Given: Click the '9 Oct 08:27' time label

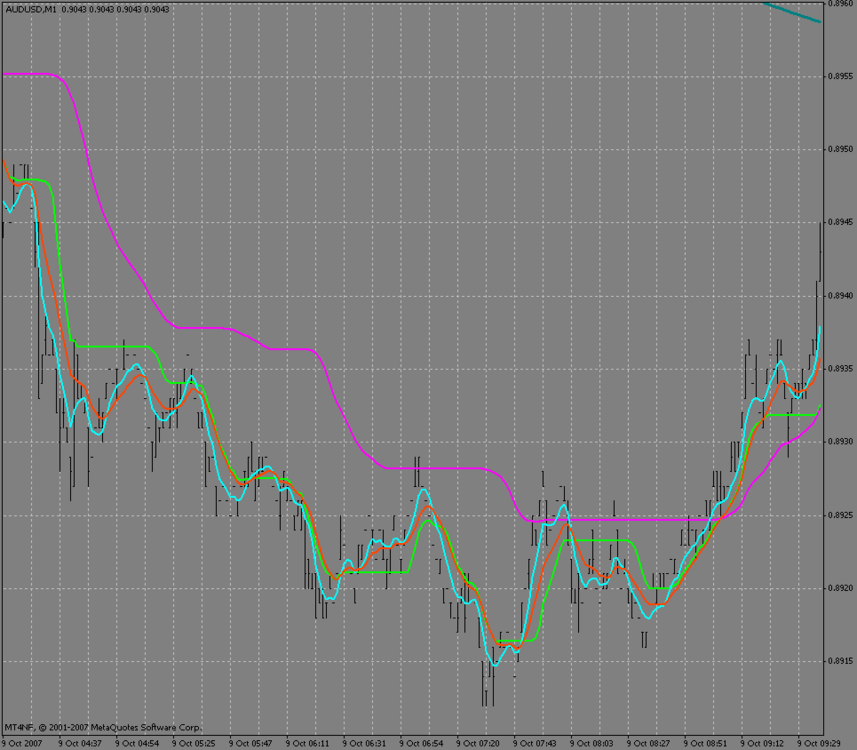Looking at the screenshot, I should (648, 743).
